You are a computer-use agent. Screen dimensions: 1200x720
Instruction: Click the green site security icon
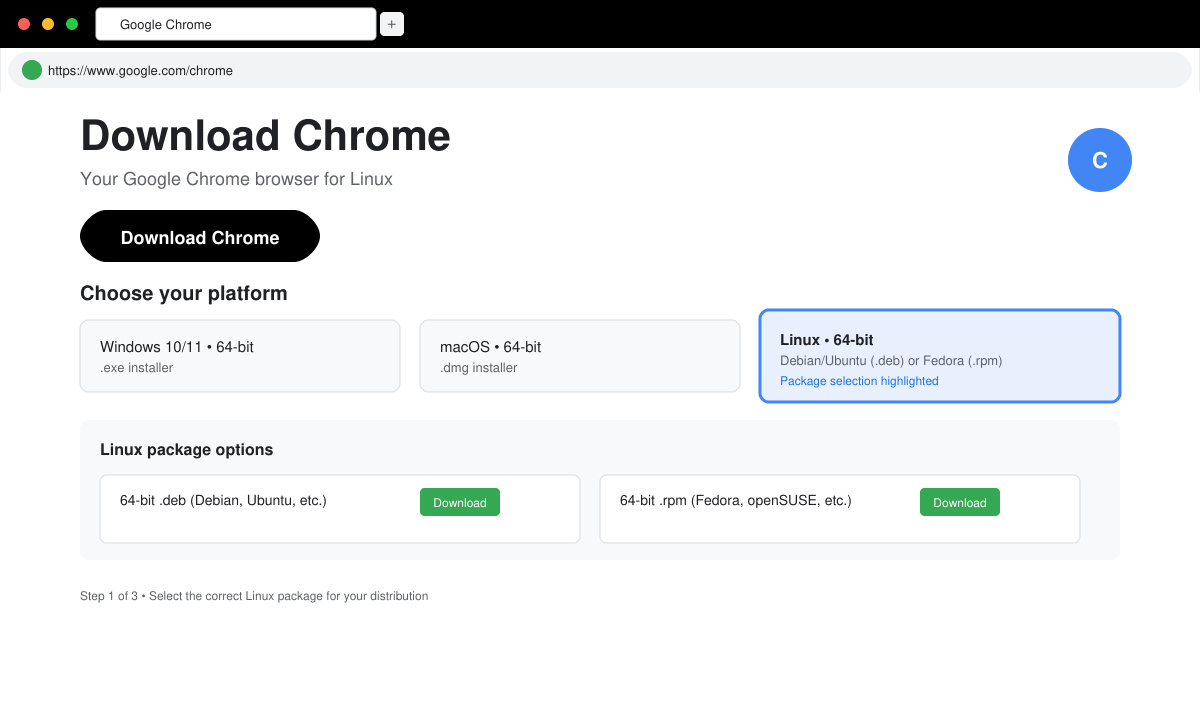[x=32, y=70]
